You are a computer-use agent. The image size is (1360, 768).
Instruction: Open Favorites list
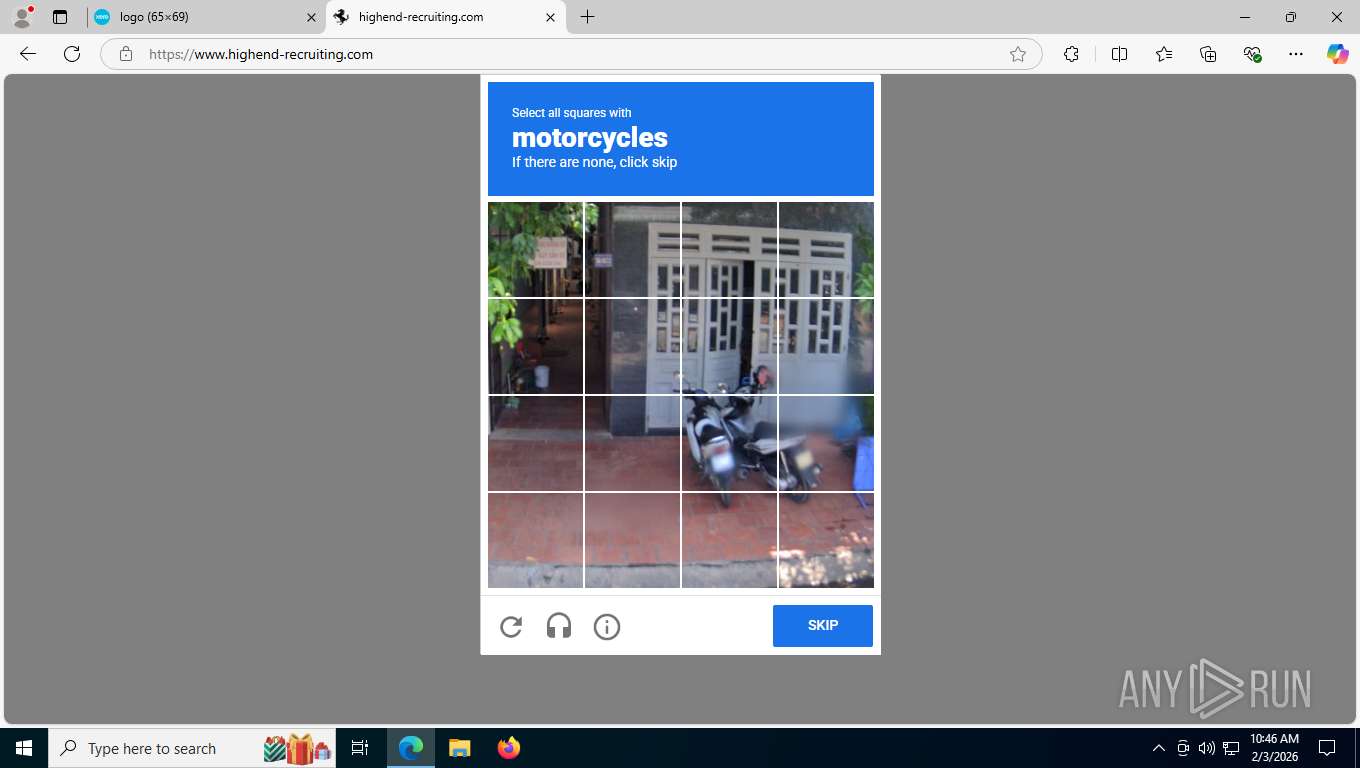pyautogui.click(x=1164, y=54)
